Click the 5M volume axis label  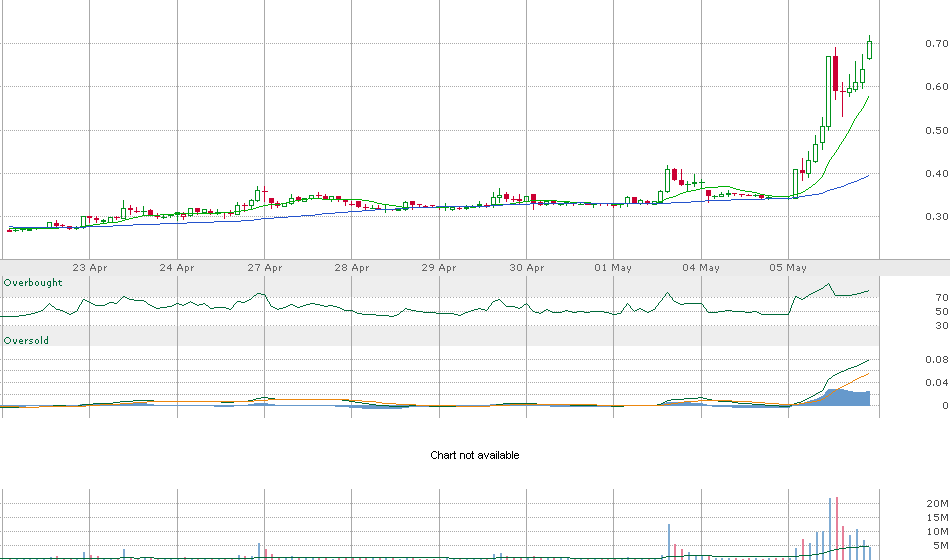pos(941,546)
